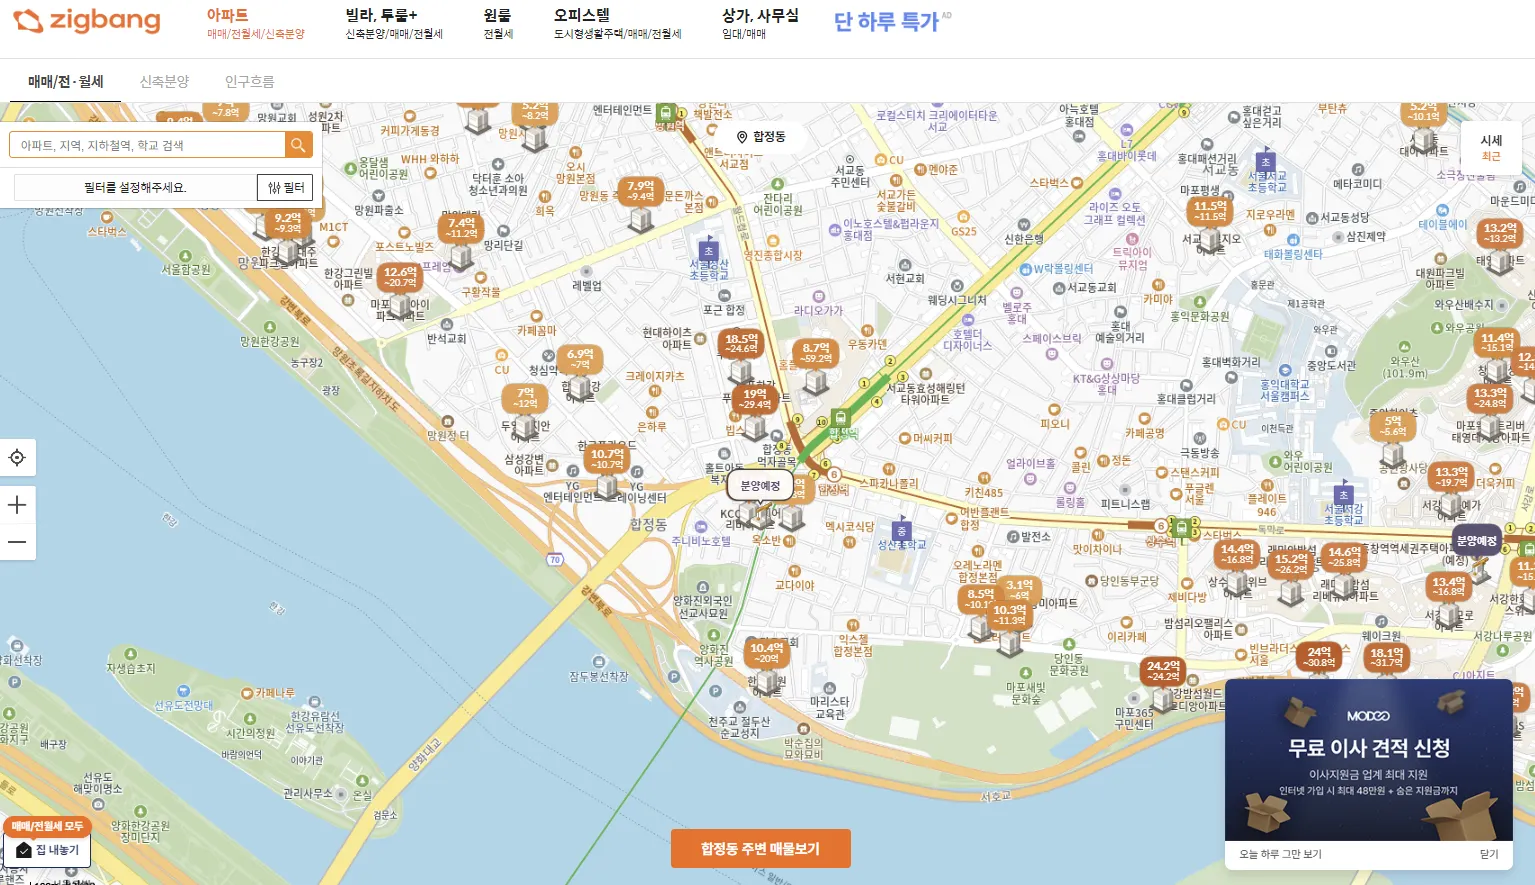Select the 12.6억~20.7억 apartment marker
This screenshot has height=885, width=1535.
pos(400,277)
